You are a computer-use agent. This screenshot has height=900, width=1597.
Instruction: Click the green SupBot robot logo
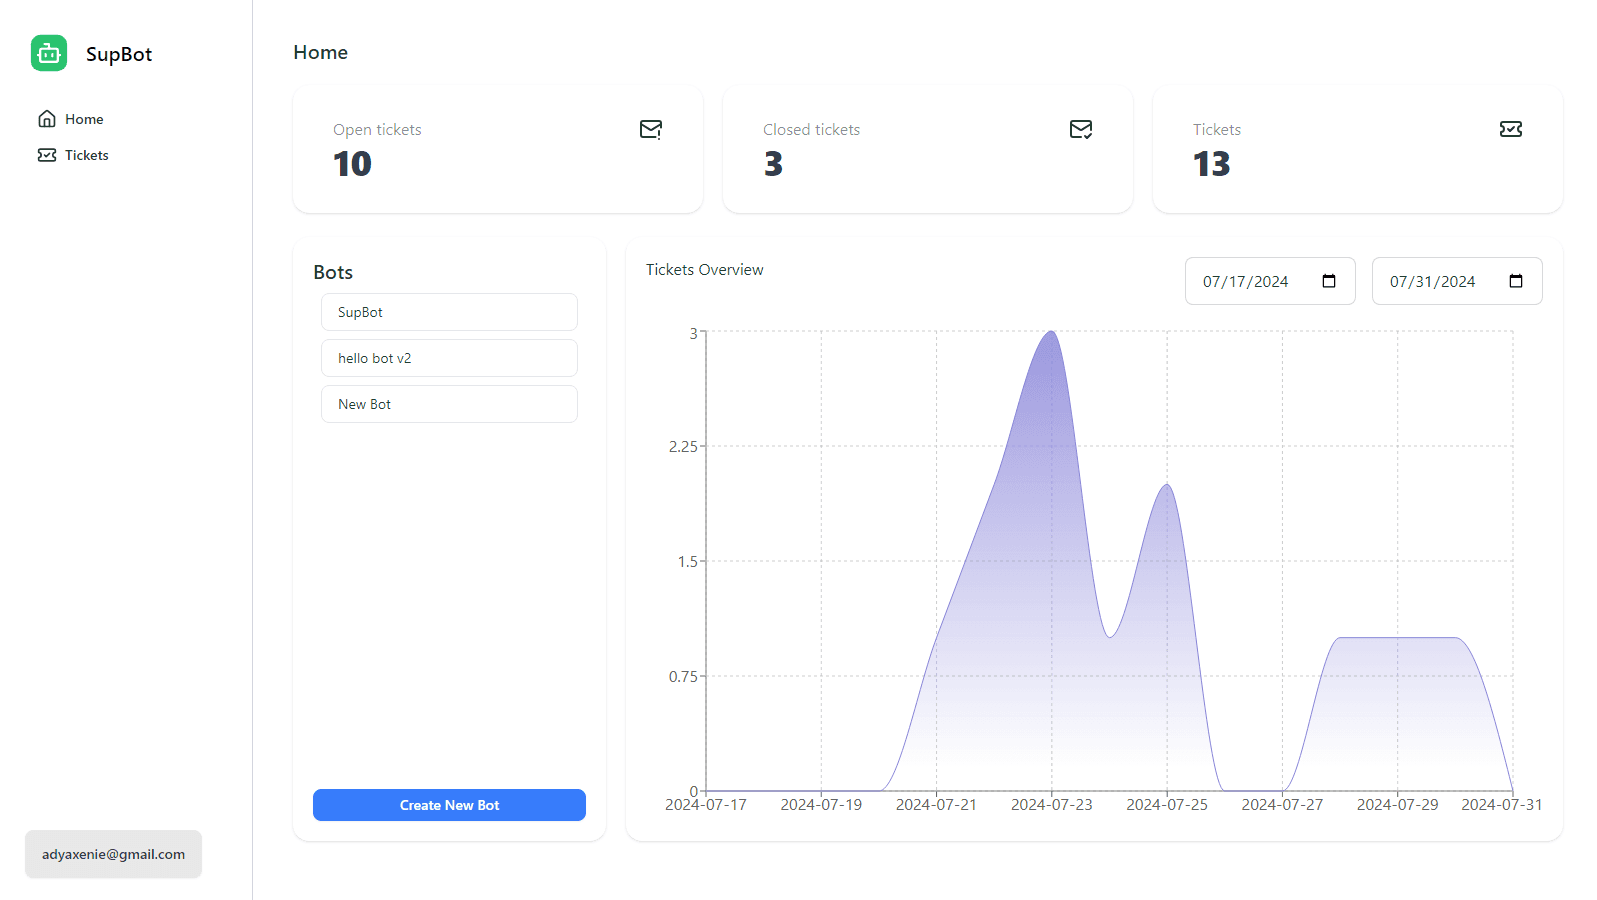pyautogui.click(x=49, y=53)
